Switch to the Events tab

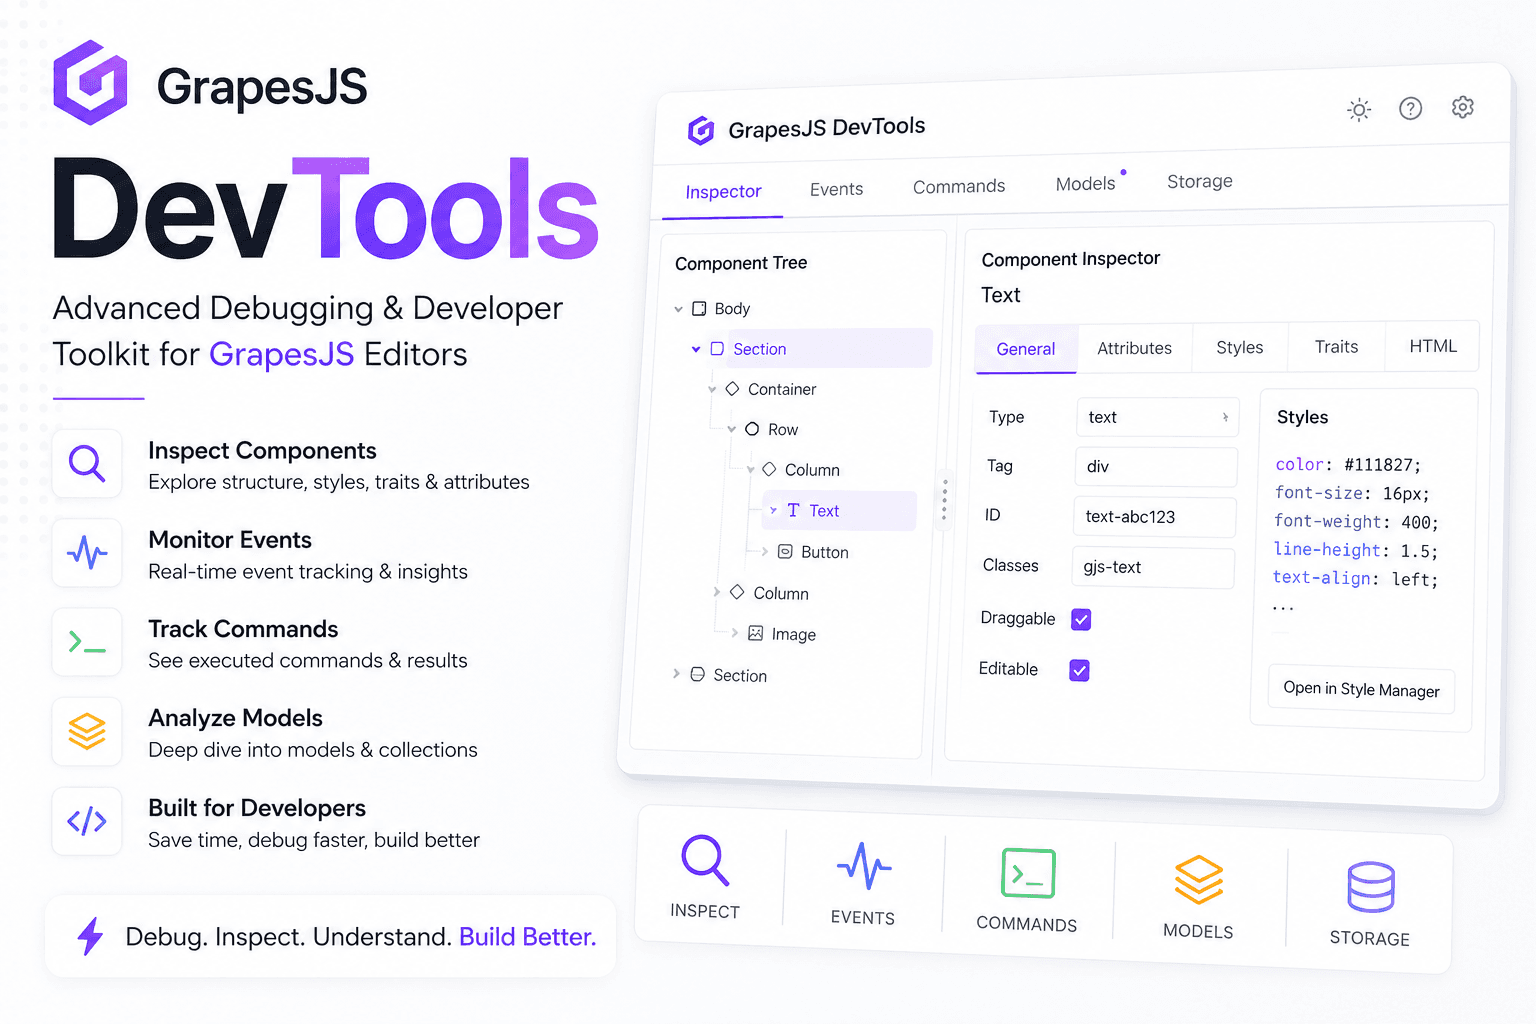pyautogui.click(x=837, y=189)
